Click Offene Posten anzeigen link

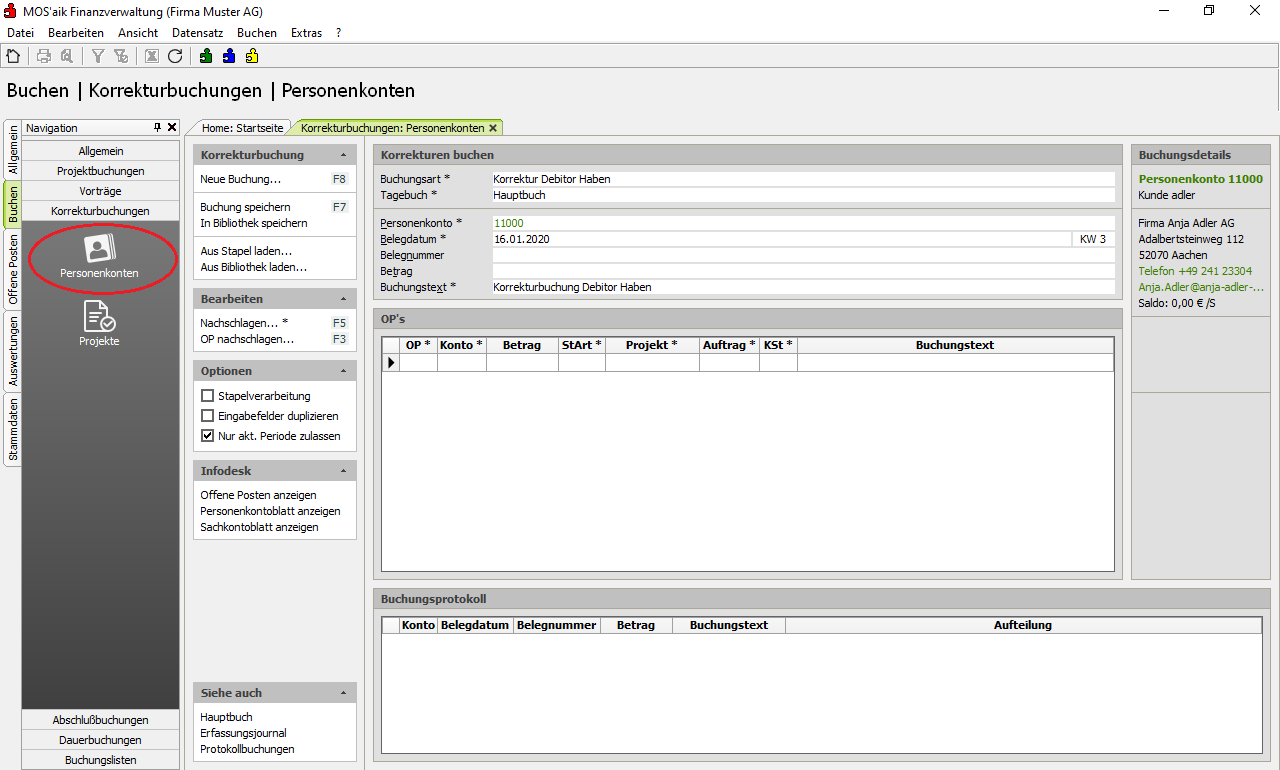(x=258, y=495)
